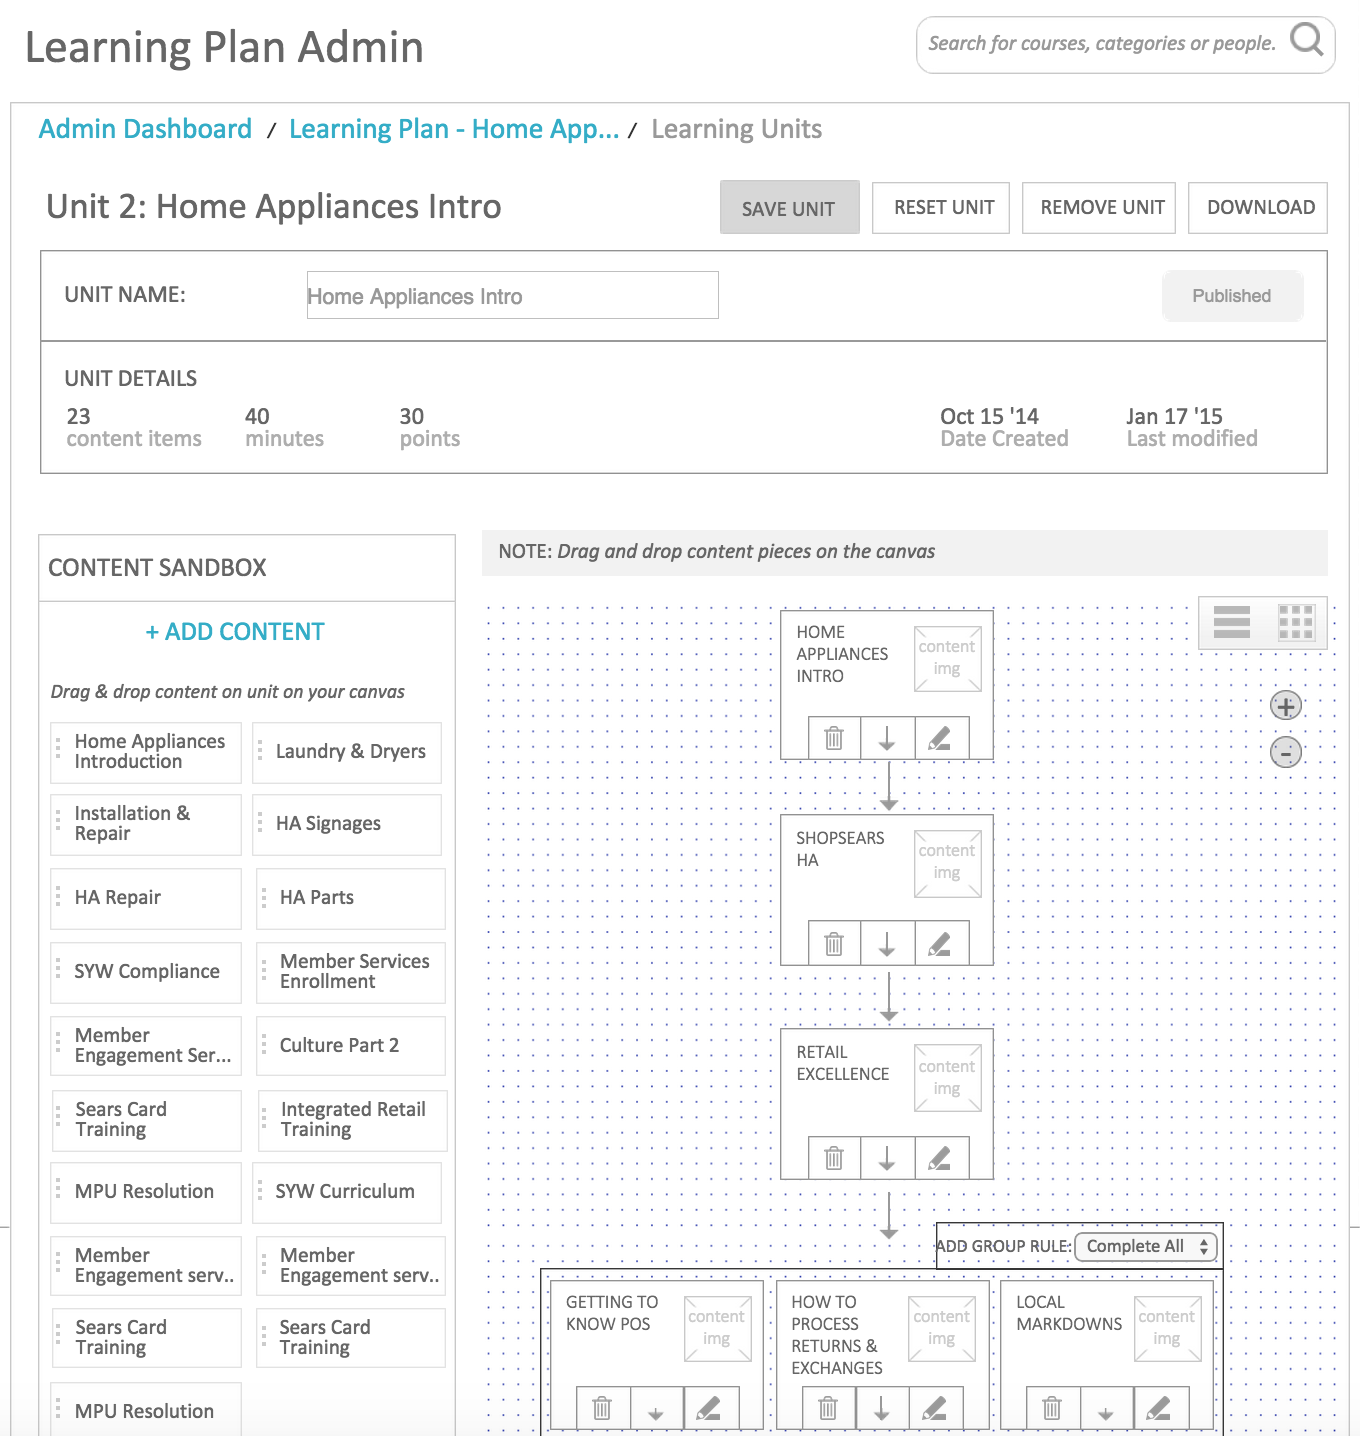Image resolution: width=1360 pixels, height=1436 pixels.
Task: Zoom out the canvas with minus icon
Action: [x=1286, y=752]
